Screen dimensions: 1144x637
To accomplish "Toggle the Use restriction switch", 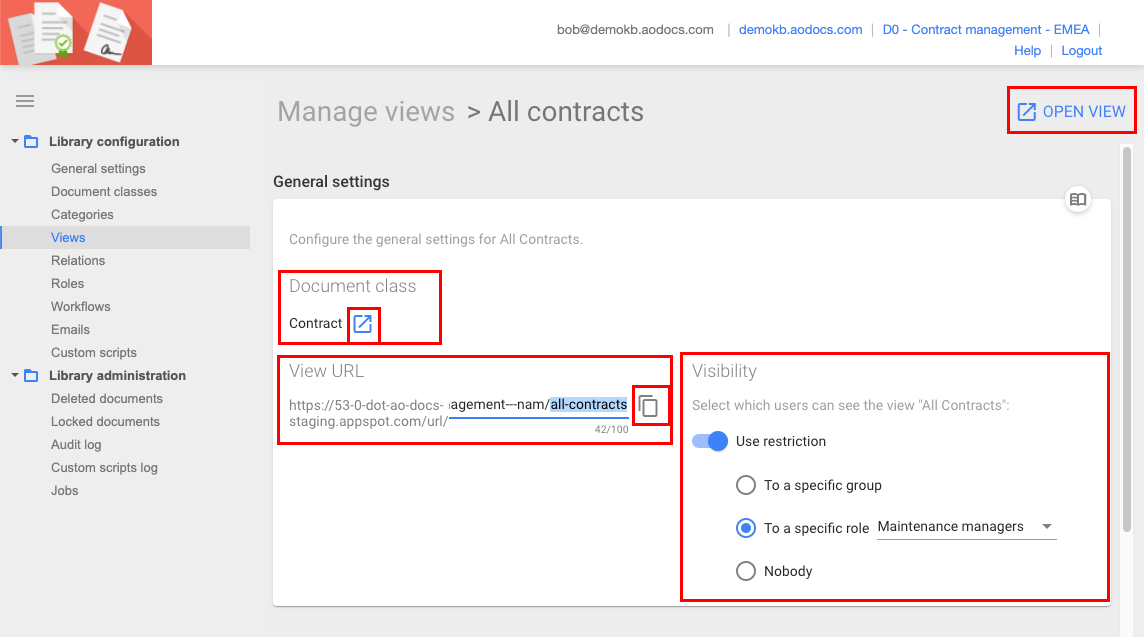I will click(710, 441).
